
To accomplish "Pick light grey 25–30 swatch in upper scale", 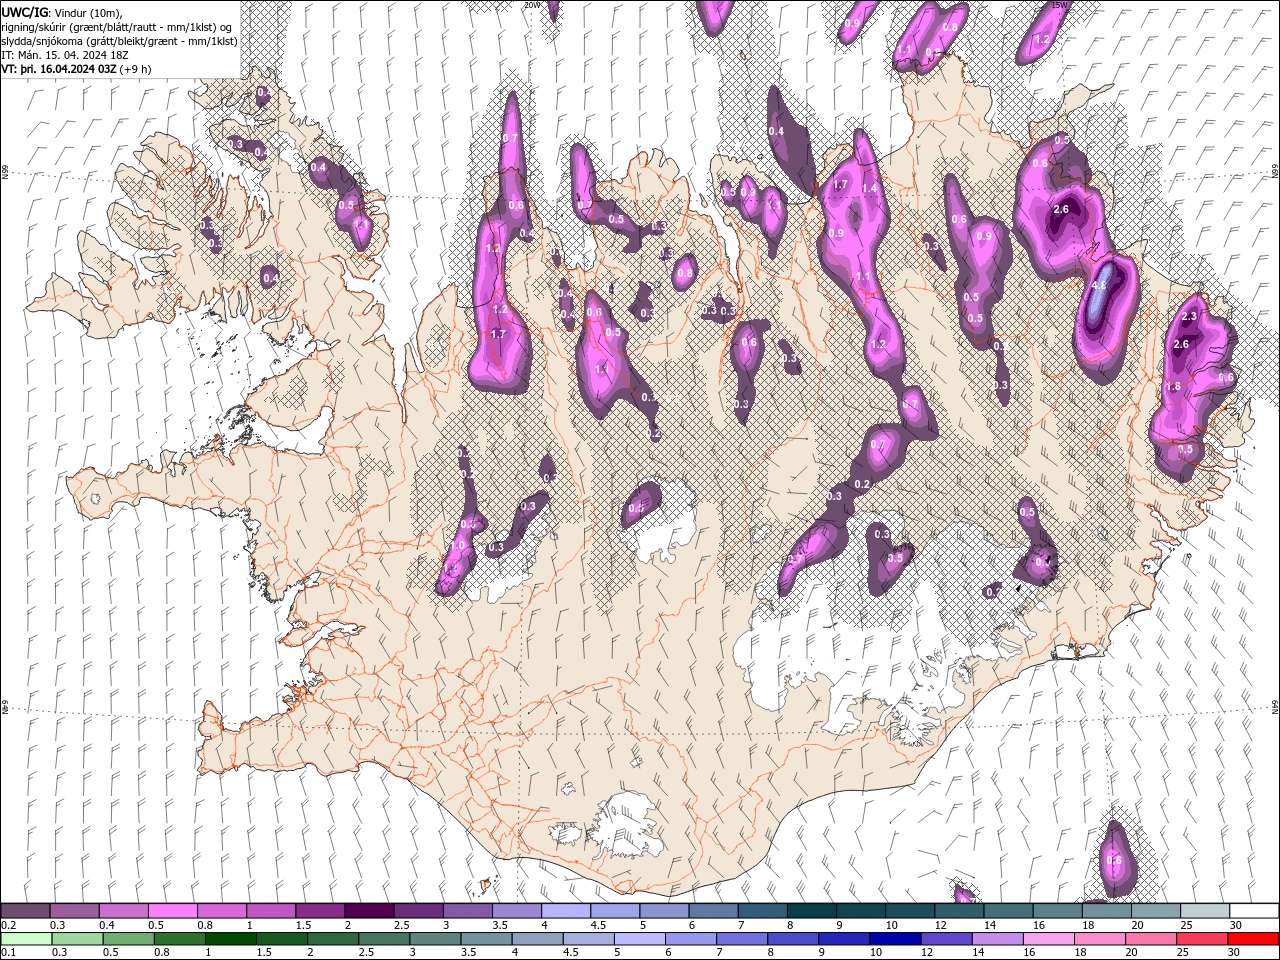I will [x=1206, y=911].
